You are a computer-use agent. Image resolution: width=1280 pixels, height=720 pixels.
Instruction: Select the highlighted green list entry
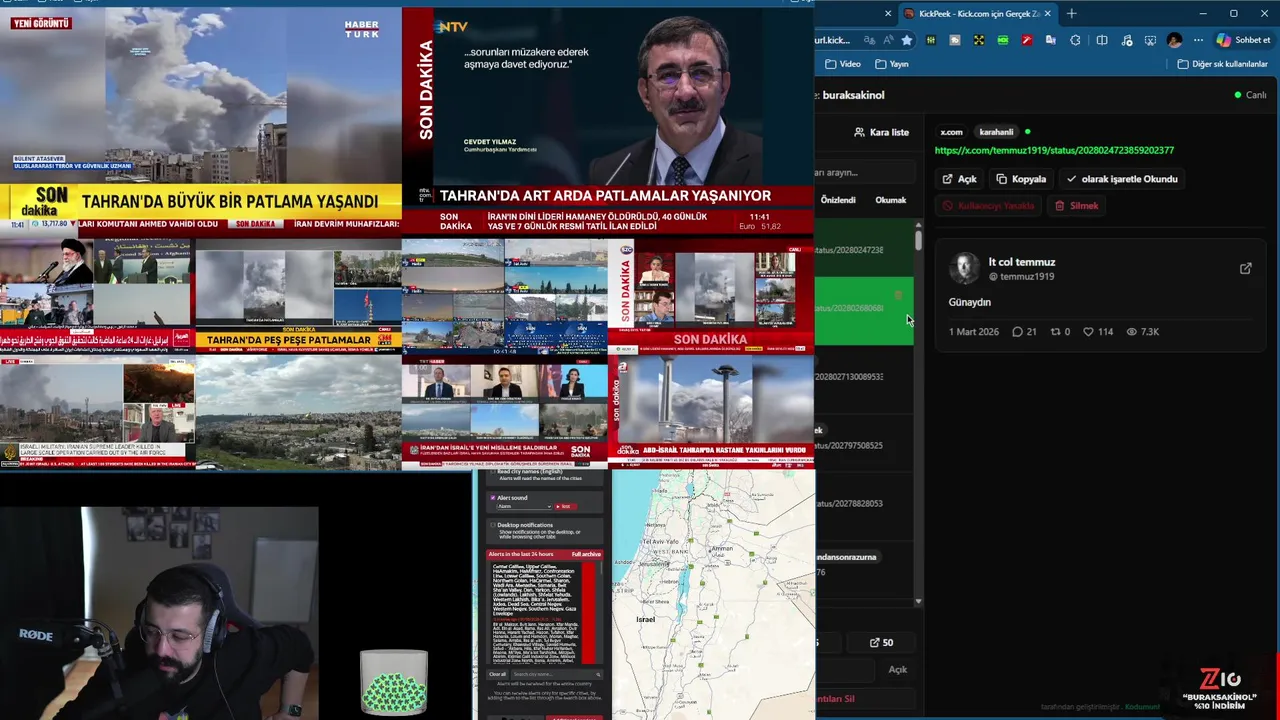864,310
